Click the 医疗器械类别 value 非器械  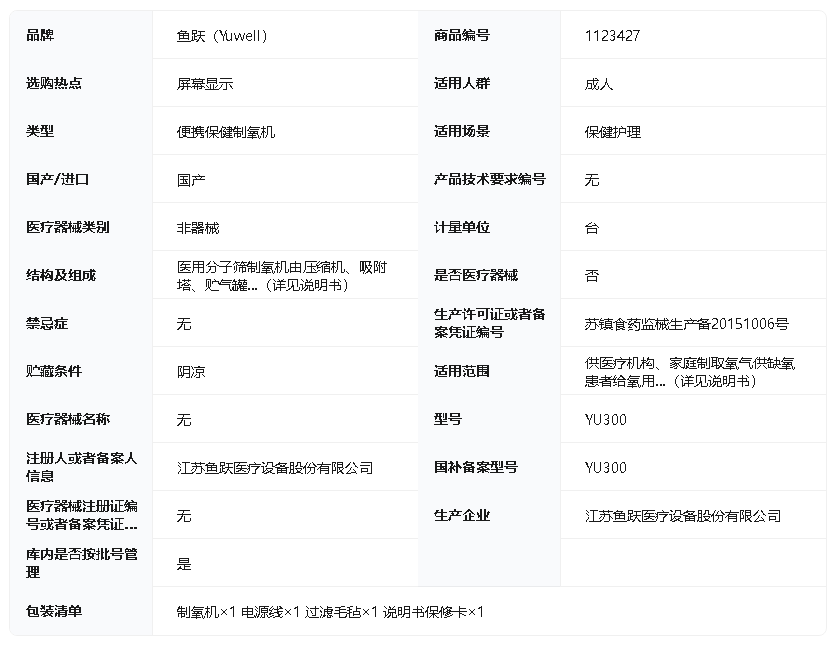coord(198,228)
